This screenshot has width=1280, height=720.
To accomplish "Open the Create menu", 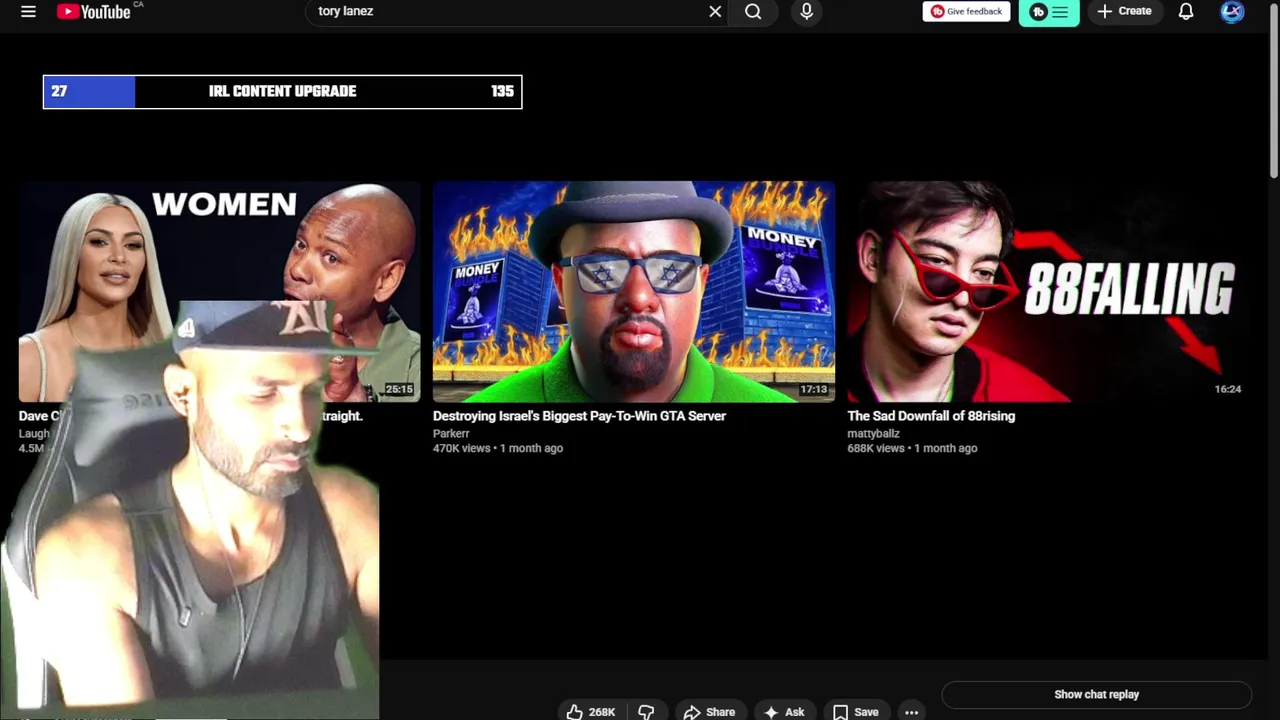I will (x=1124, y=11).
